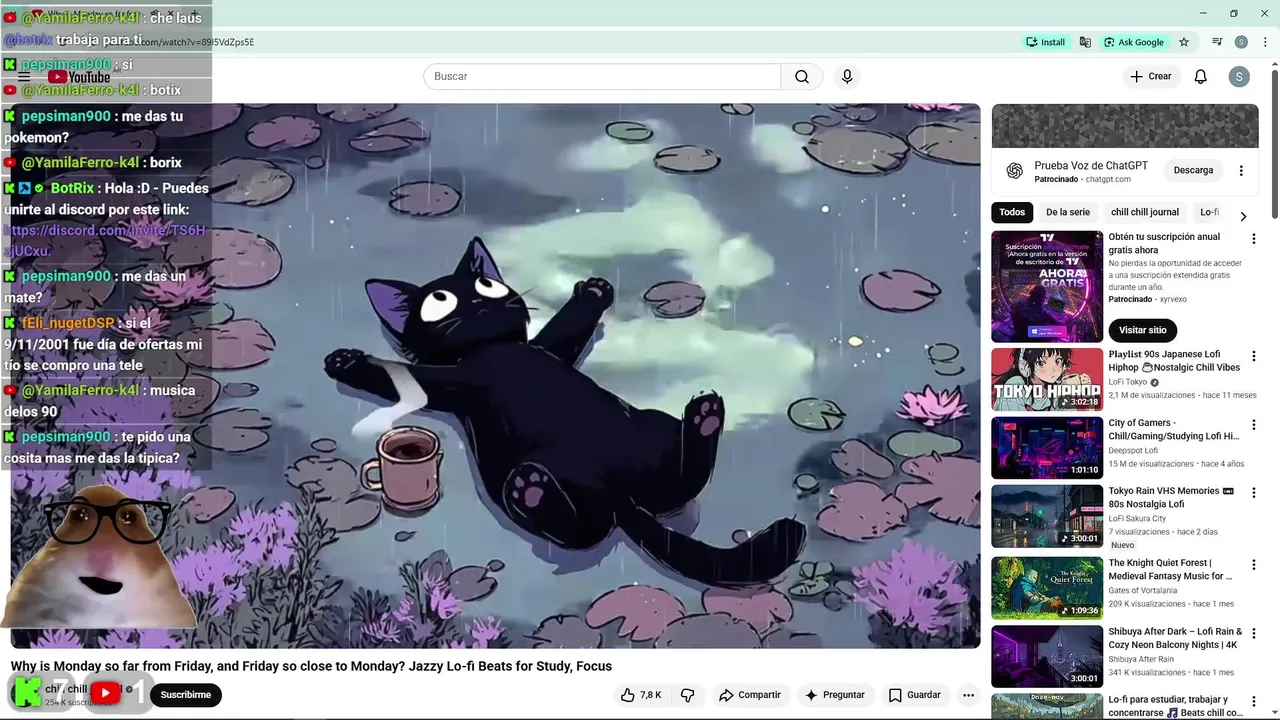Open the Playlist 90s Japanese Lofi thumbnail
The width and height of the screenshot is (1280, 720).
click(x=1047, y=379)
